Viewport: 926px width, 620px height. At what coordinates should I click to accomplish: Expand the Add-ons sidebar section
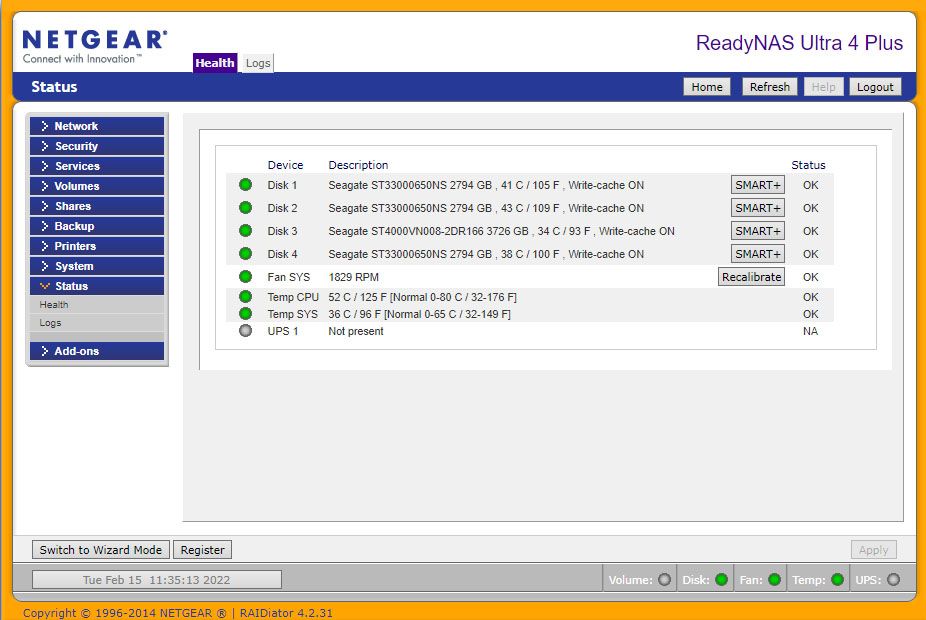tap(96, 351)
